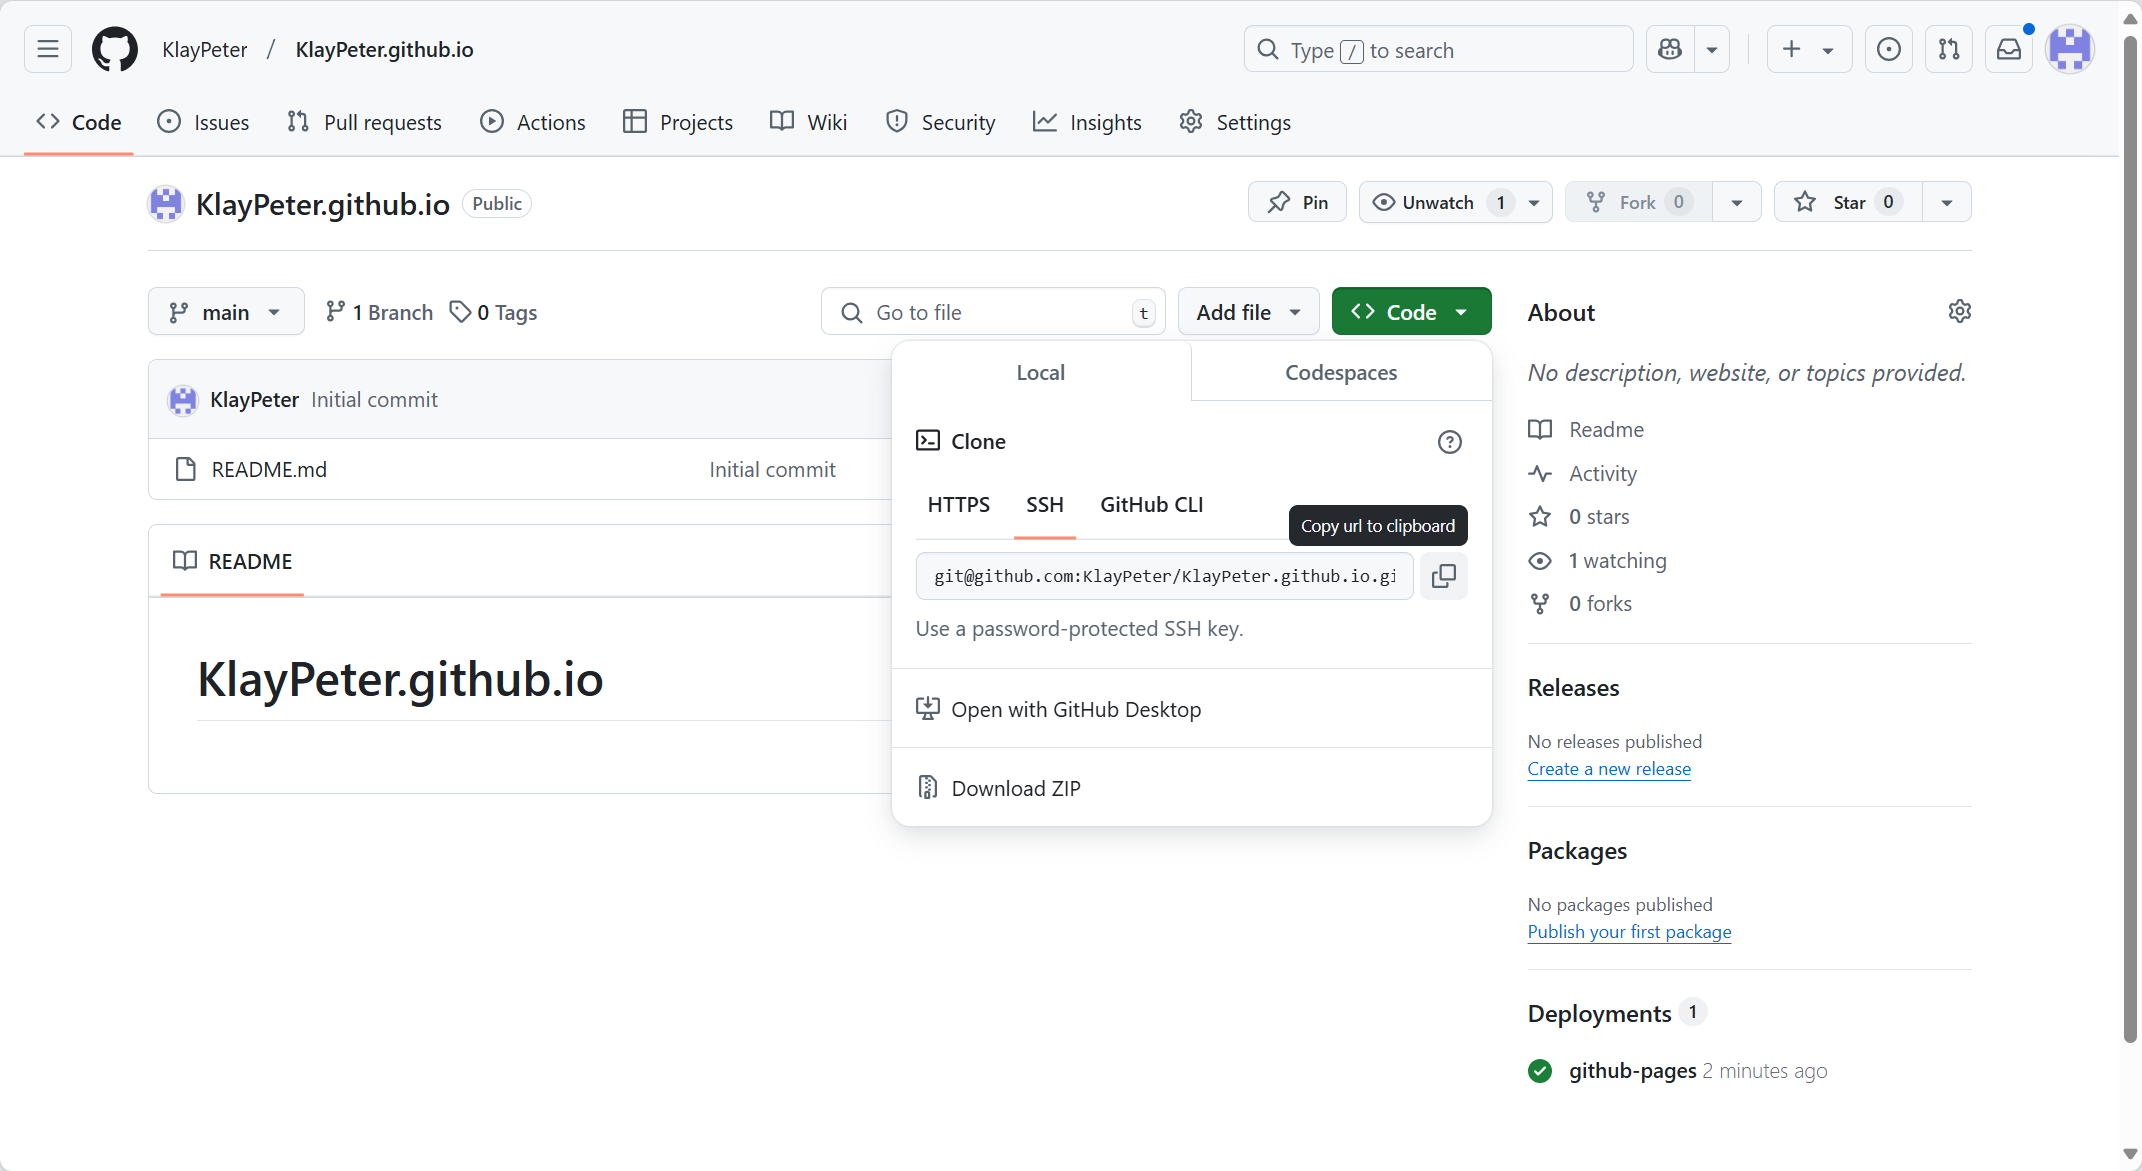2142x1171 pixels.
Task: Expand the Fork options dropdown arrow
Action: click(1737, 202)
